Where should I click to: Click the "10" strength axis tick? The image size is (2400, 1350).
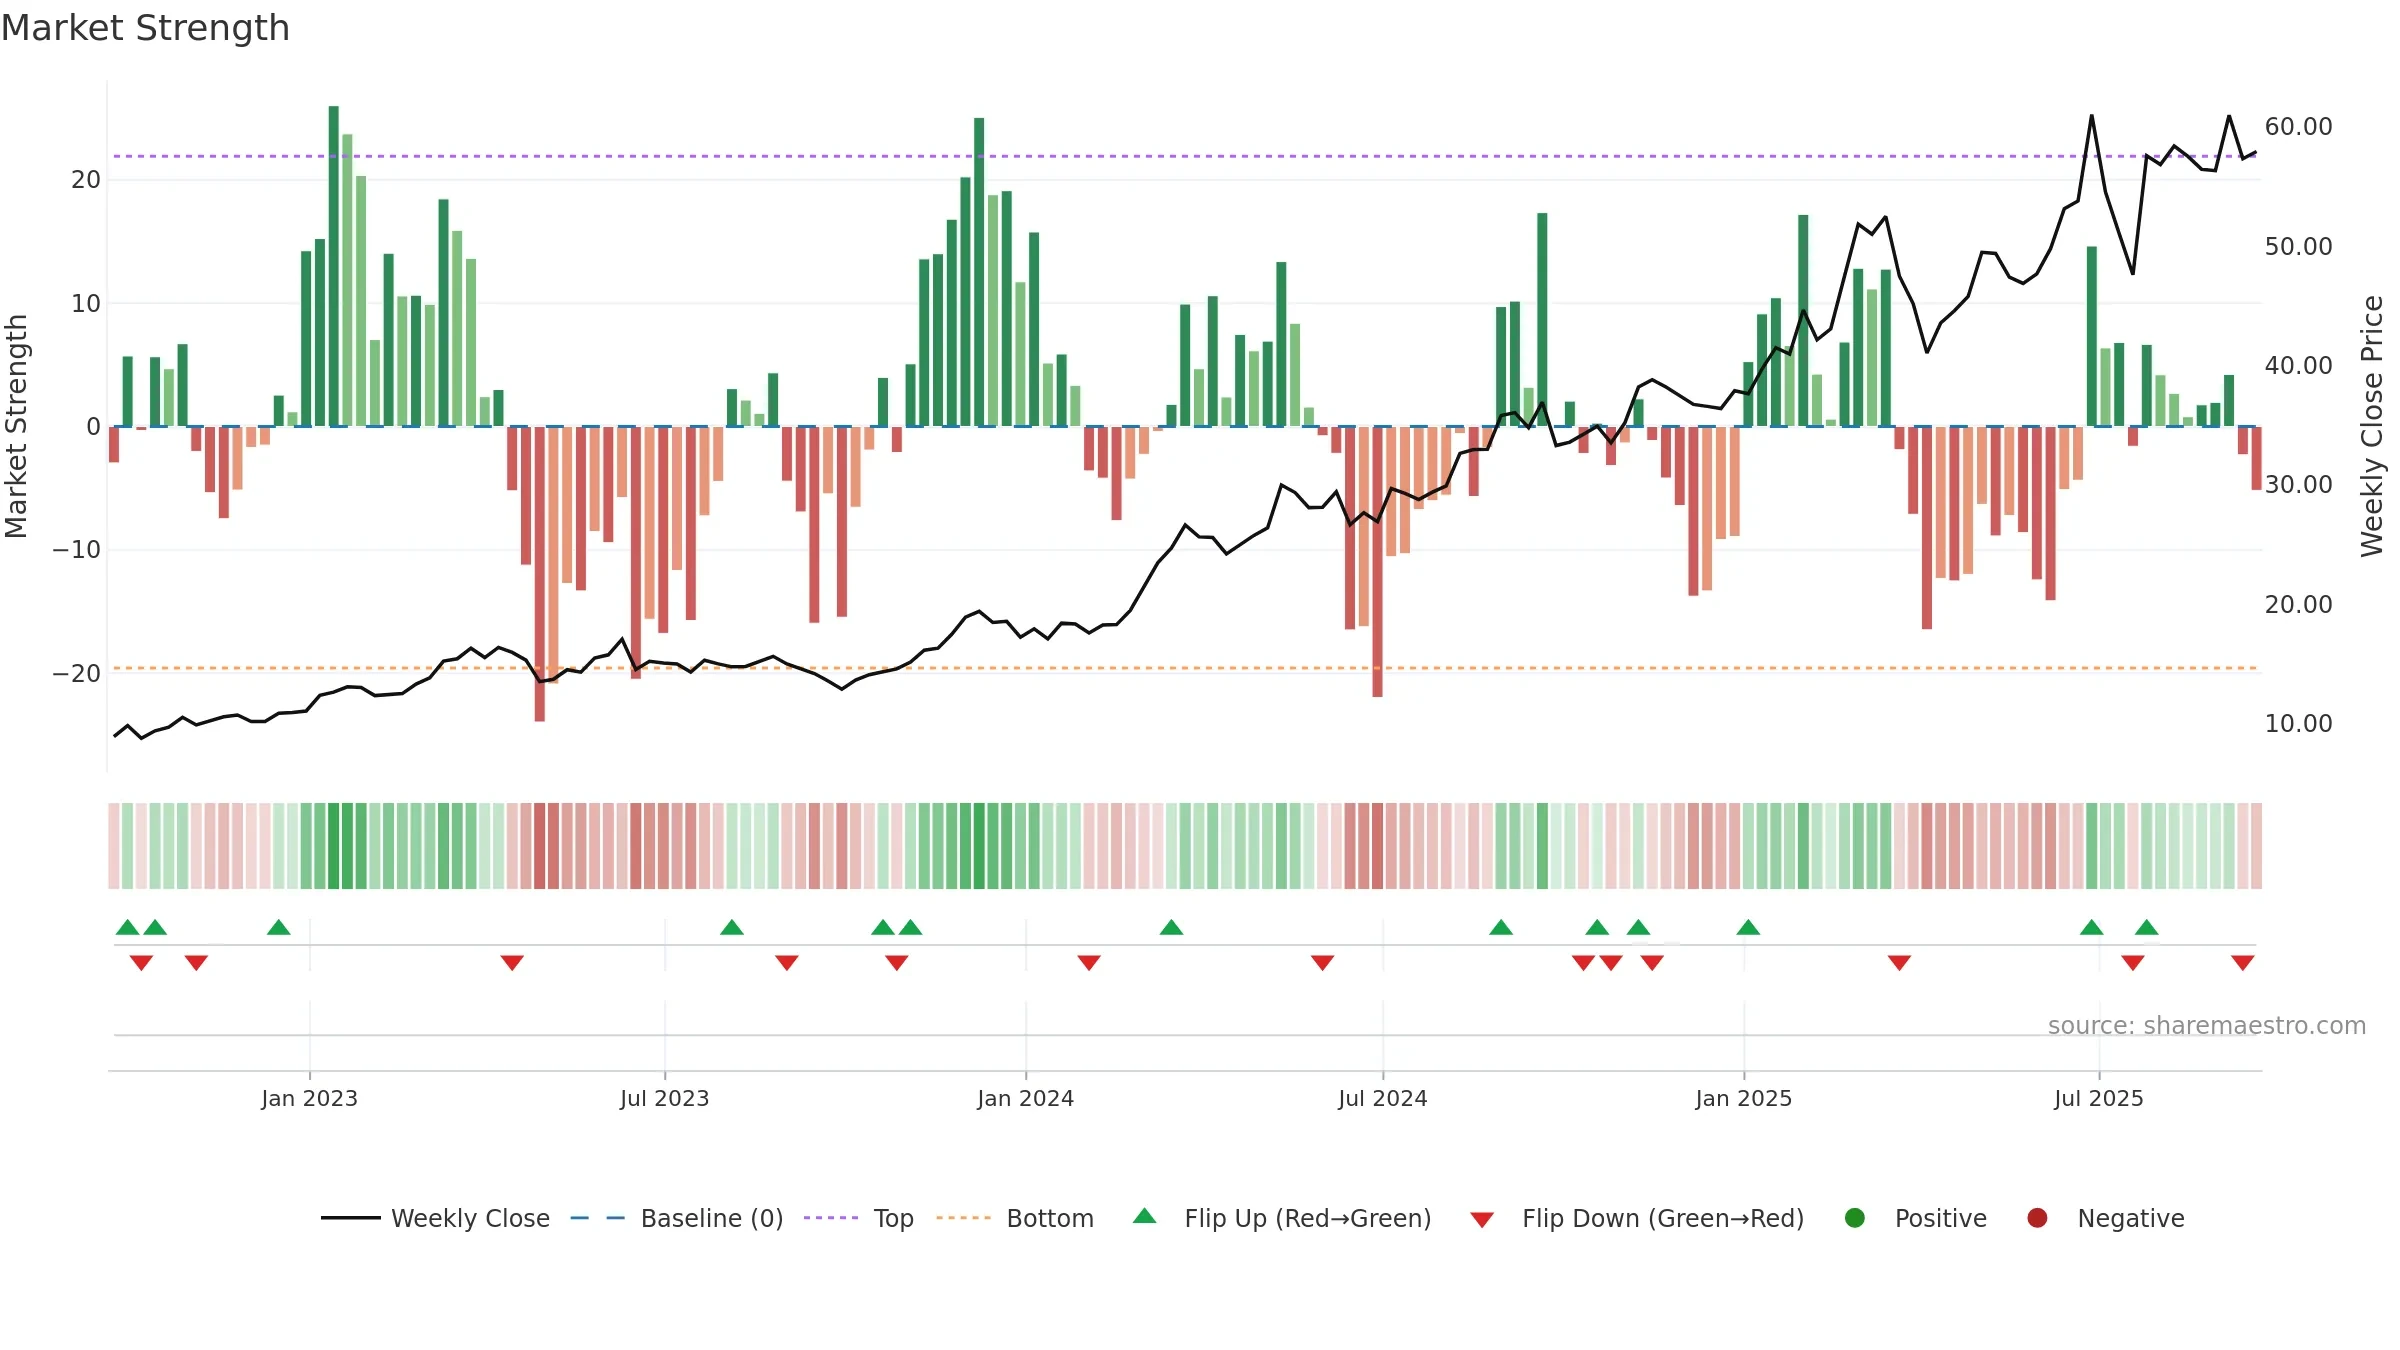point(86,303)
